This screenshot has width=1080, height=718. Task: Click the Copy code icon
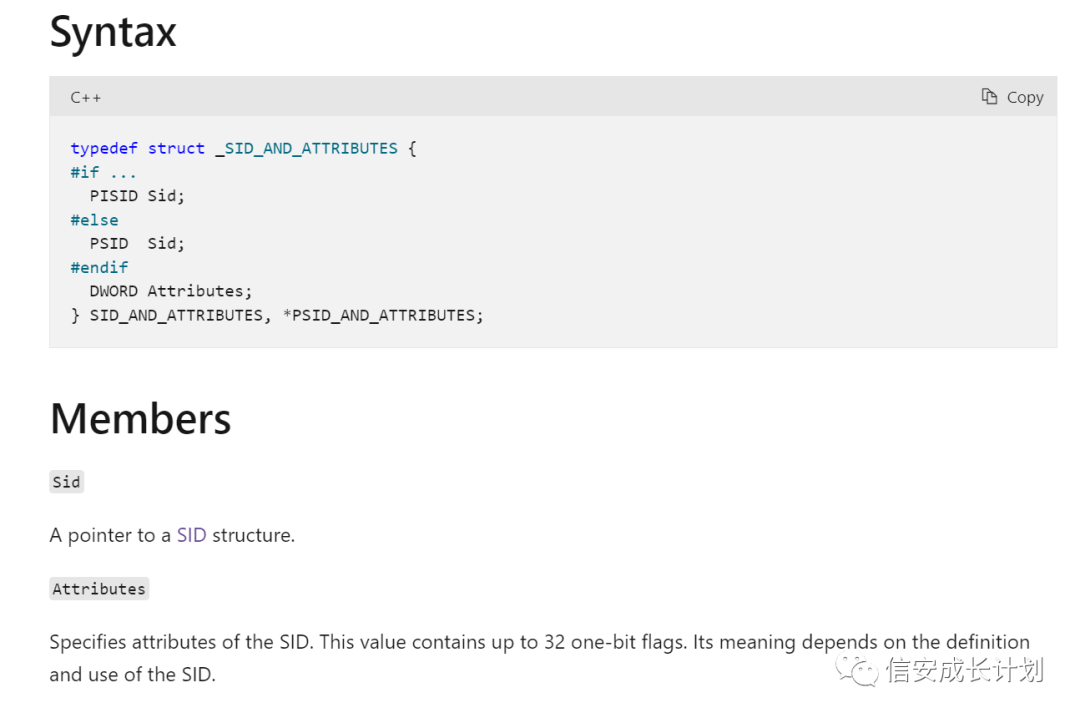(989, 96)
